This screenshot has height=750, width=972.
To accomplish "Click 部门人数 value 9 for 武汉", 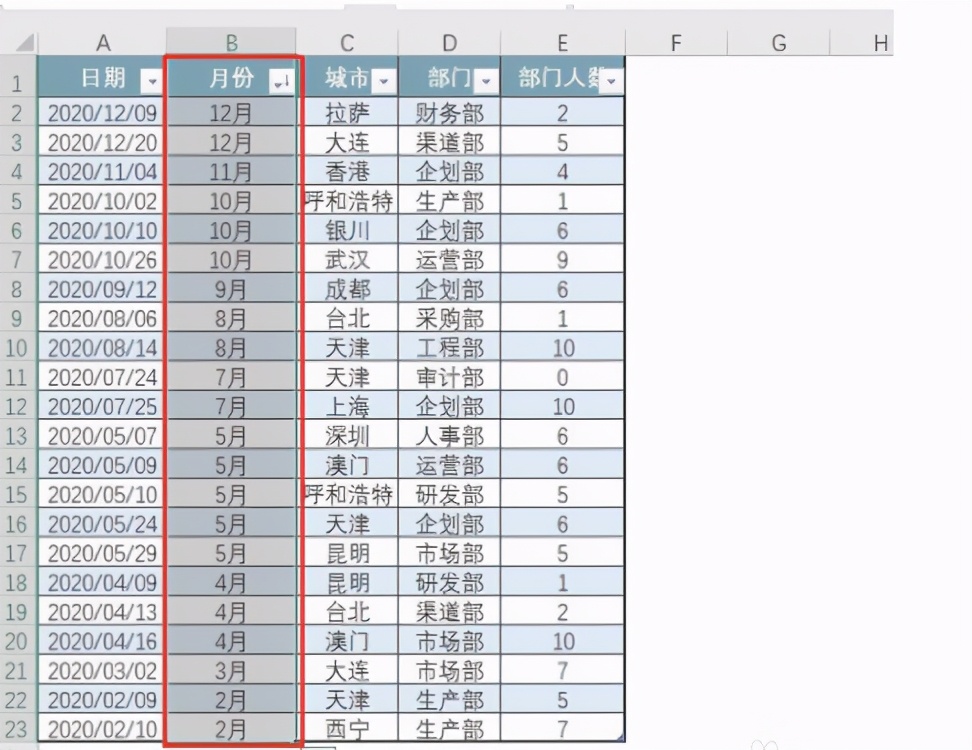I will [x=562, y=260].
